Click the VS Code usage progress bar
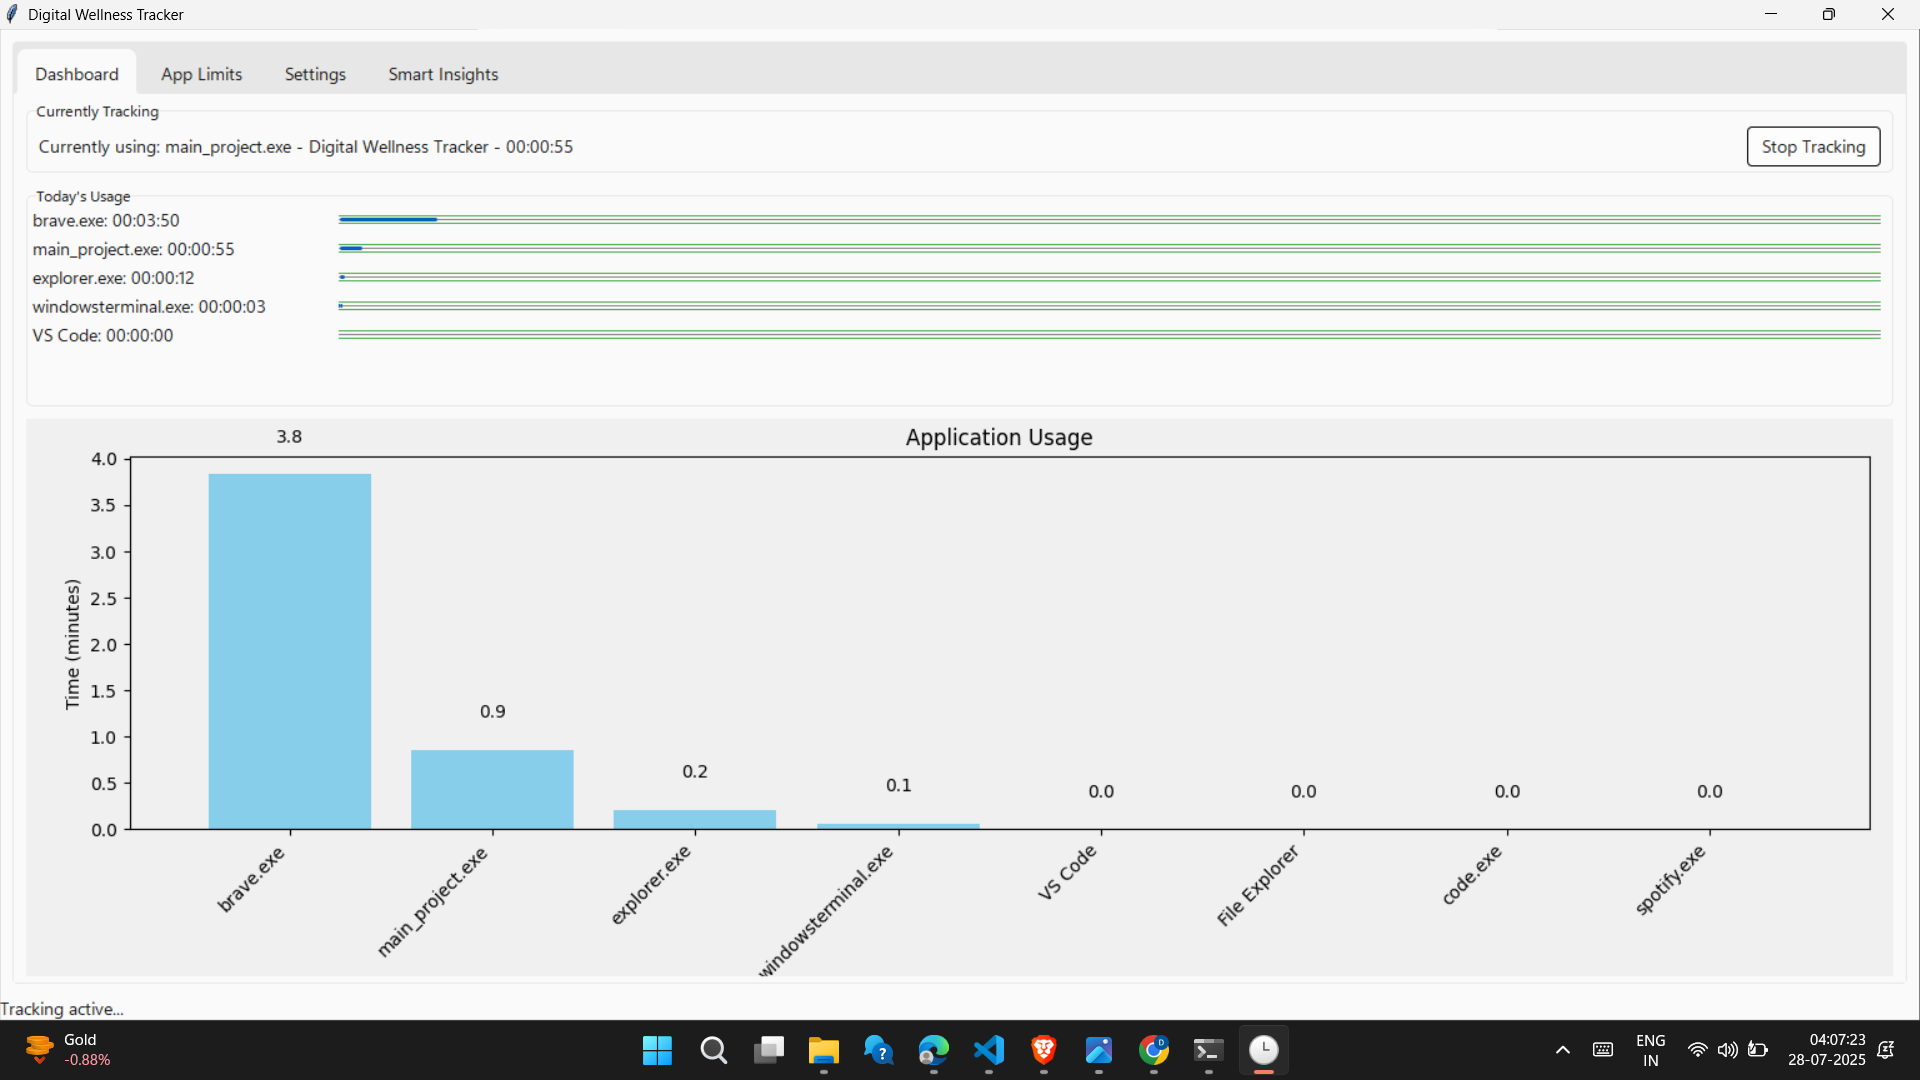The image size is (1920, 1080). coord(1109,335)
